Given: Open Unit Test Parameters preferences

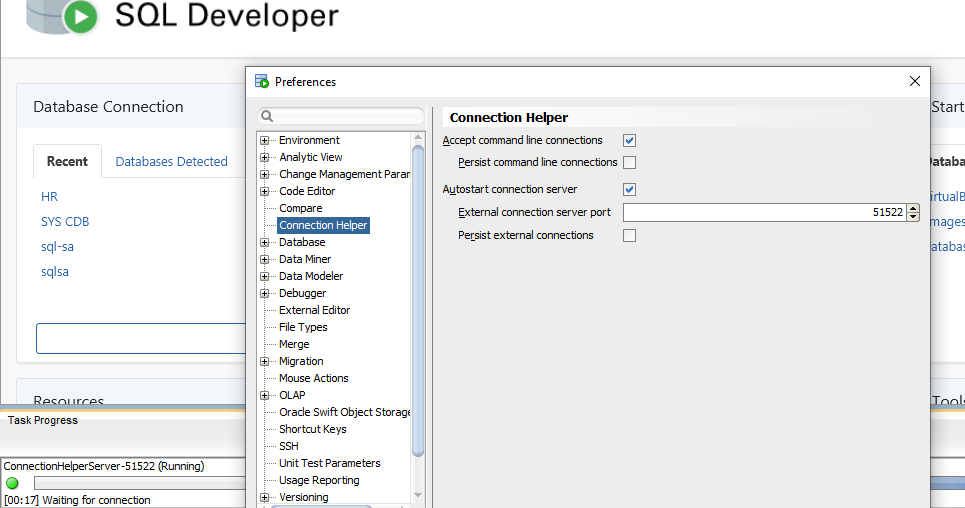Looking at the screenshot, I should click(x=329, y=463).
